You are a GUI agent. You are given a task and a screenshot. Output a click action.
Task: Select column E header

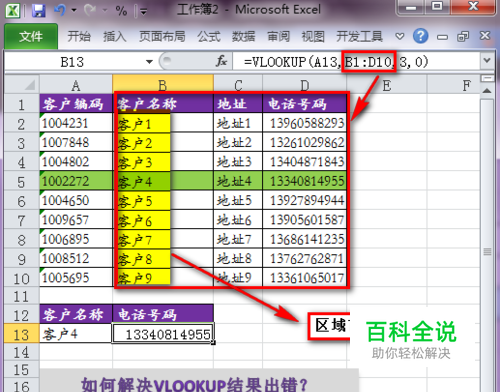click(387, 85)
